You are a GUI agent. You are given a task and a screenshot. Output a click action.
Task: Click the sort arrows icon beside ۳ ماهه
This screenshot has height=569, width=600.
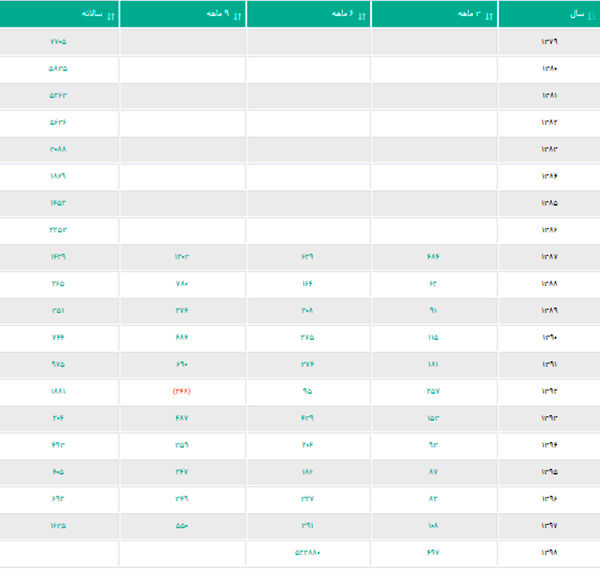pos(489,16)
